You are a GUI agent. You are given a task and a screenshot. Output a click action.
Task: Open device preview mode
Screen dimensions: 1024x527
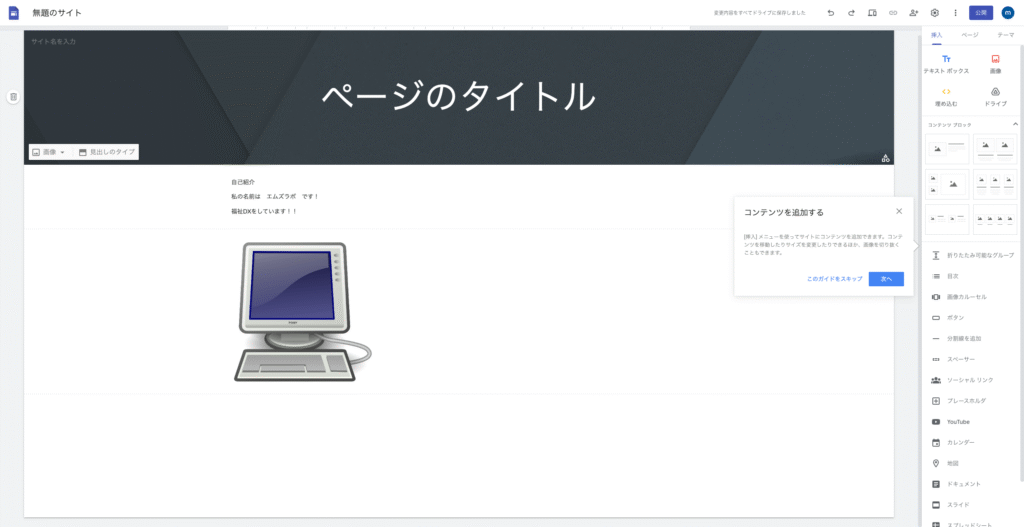click(872, 12)
